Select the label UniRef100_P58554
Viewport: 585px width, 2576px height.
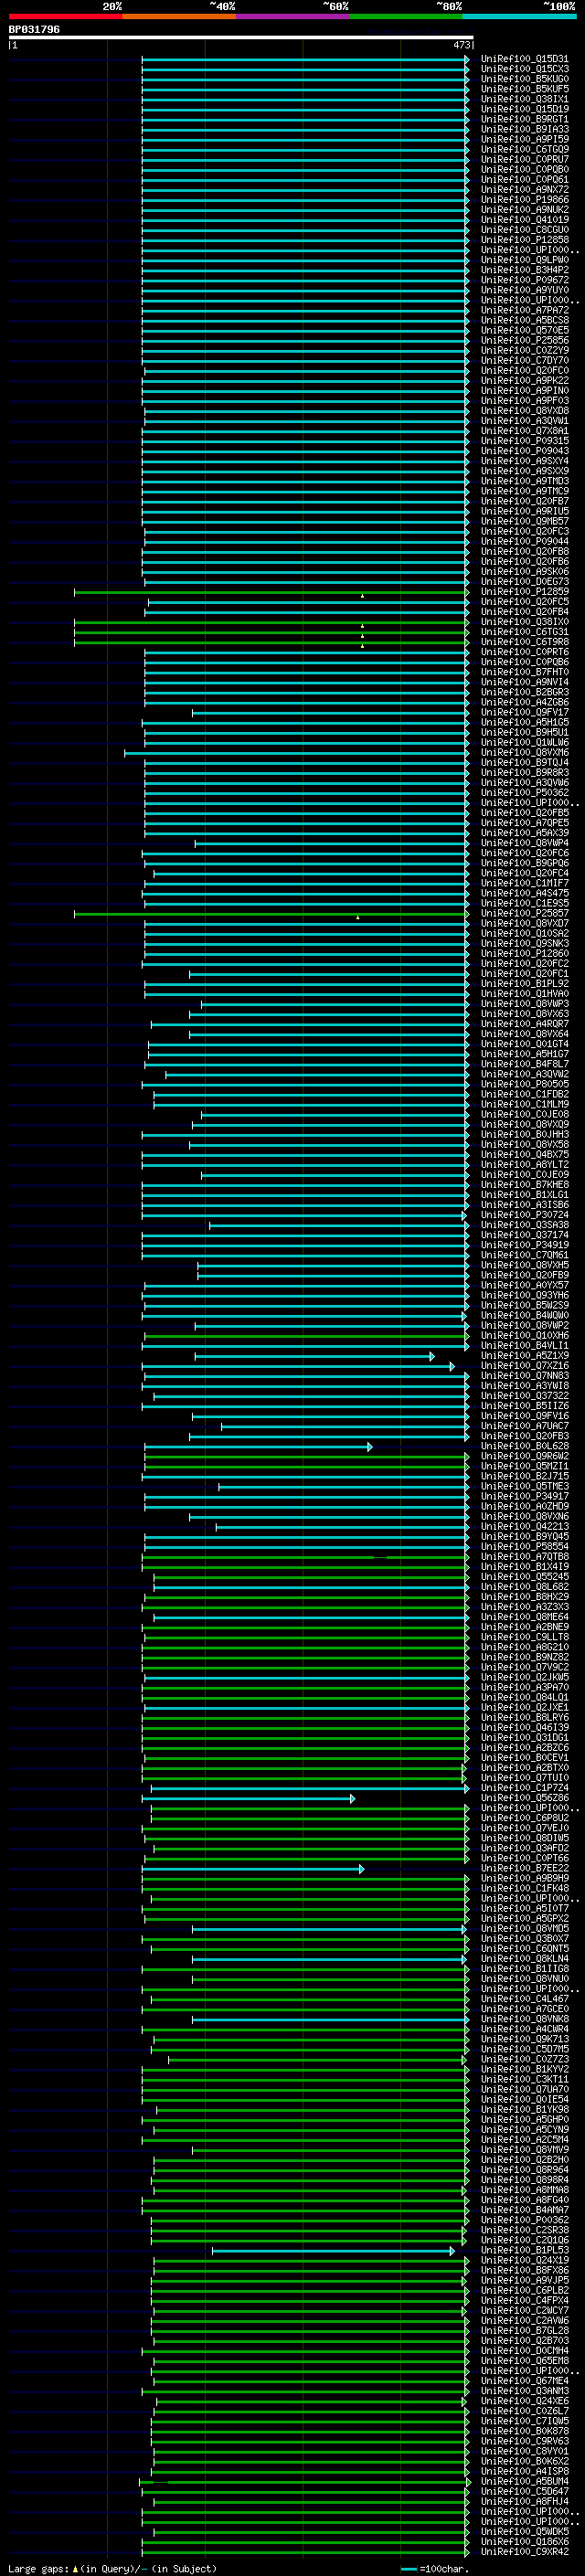pos(524,1546)
